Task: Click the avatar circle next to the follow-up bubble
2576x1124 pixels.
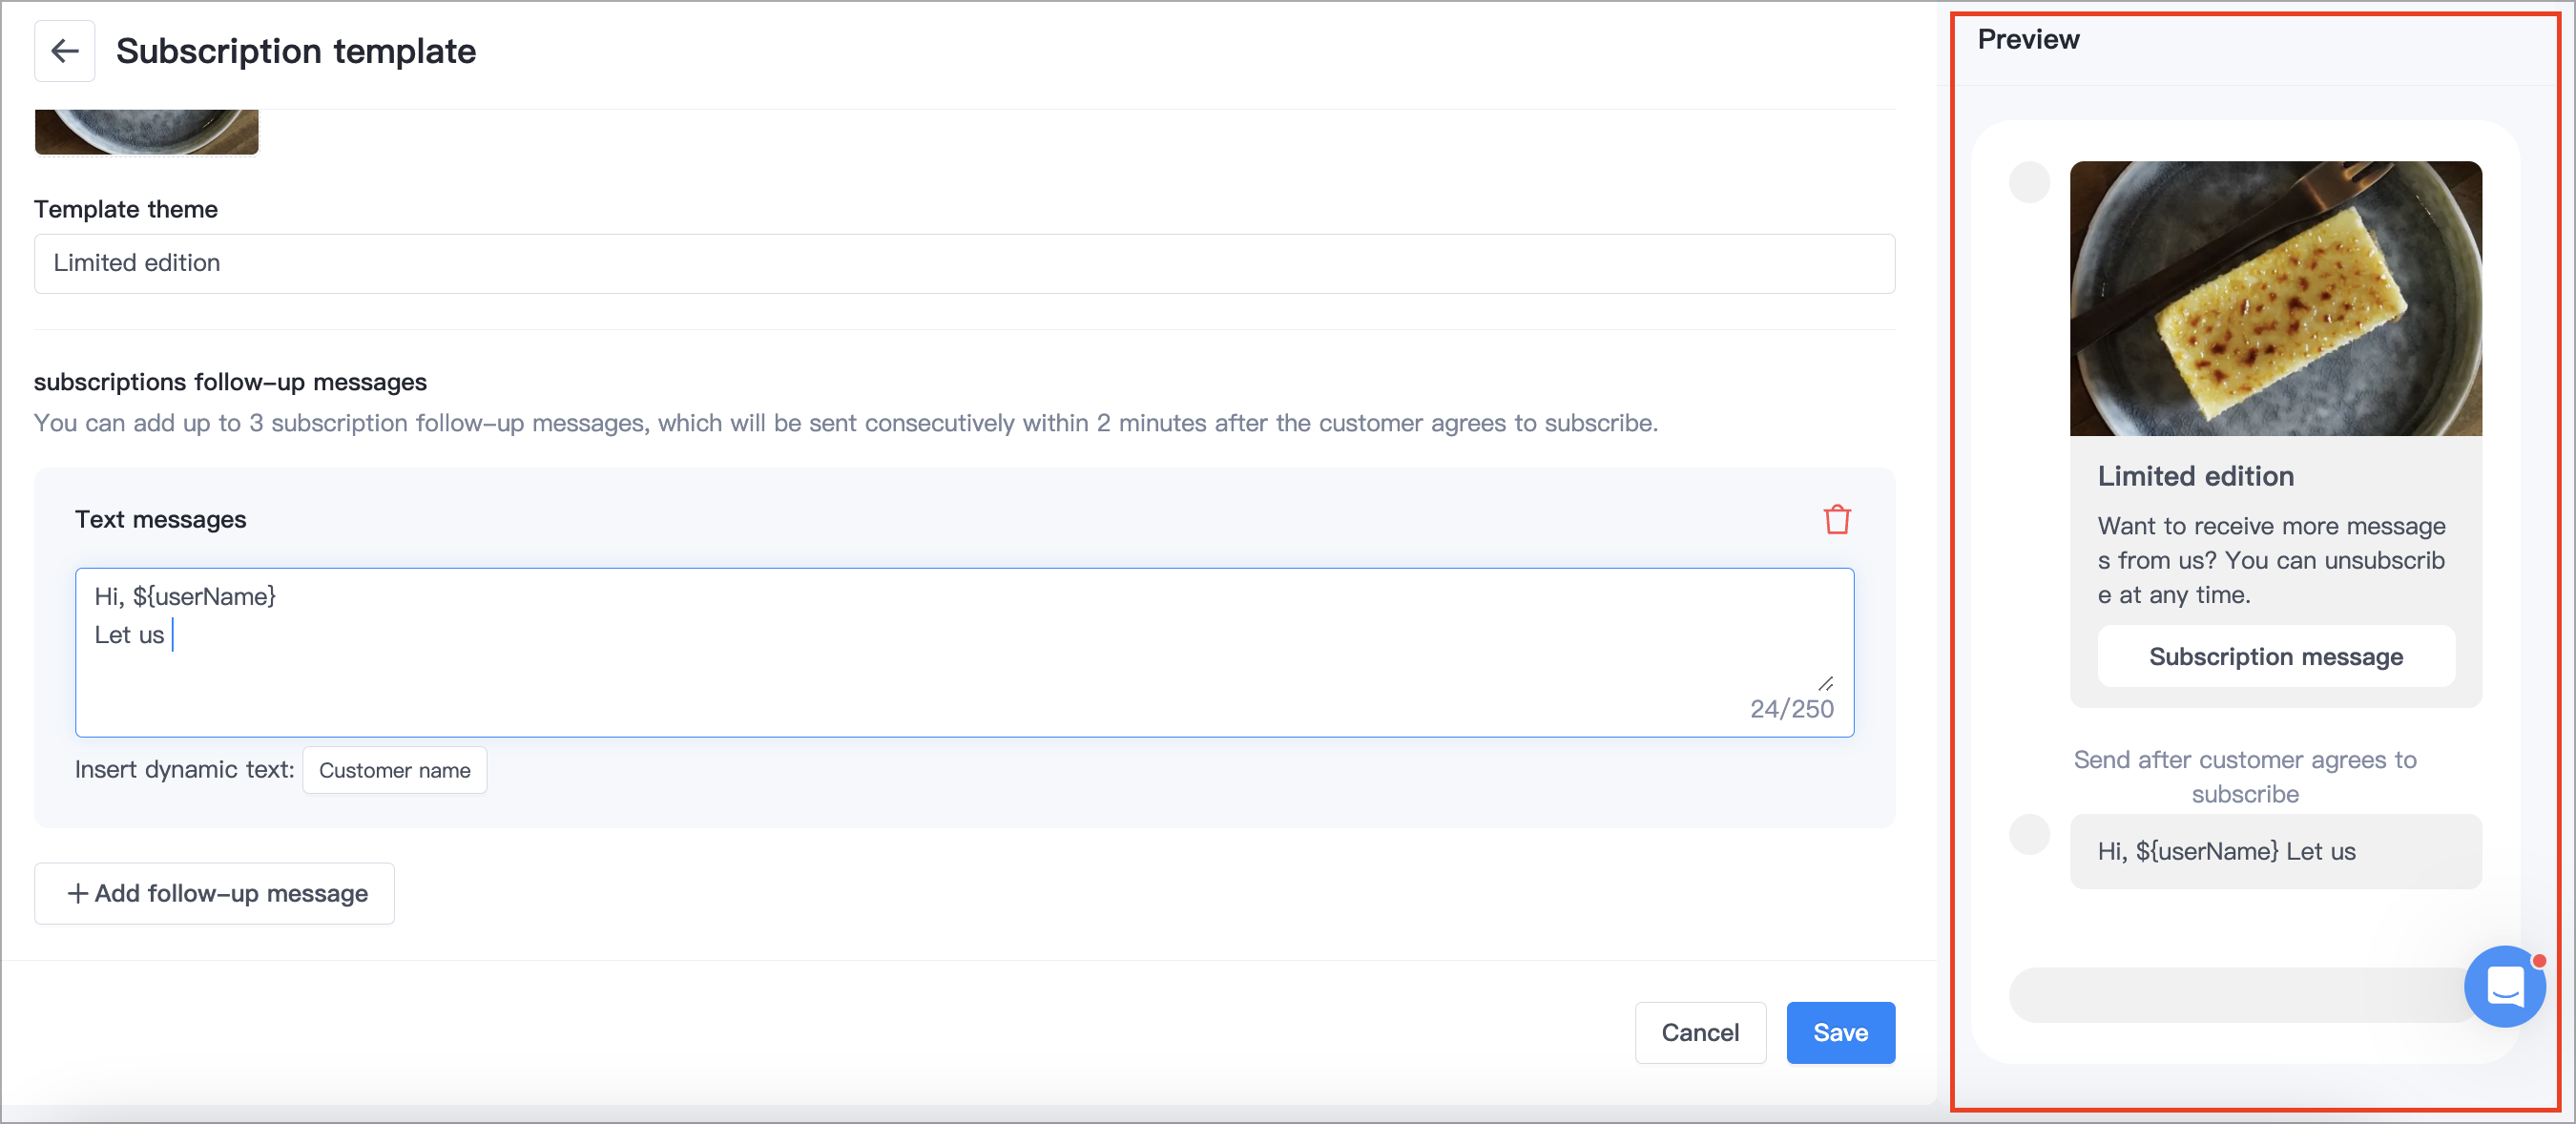Action: (x=2030, y=835)
